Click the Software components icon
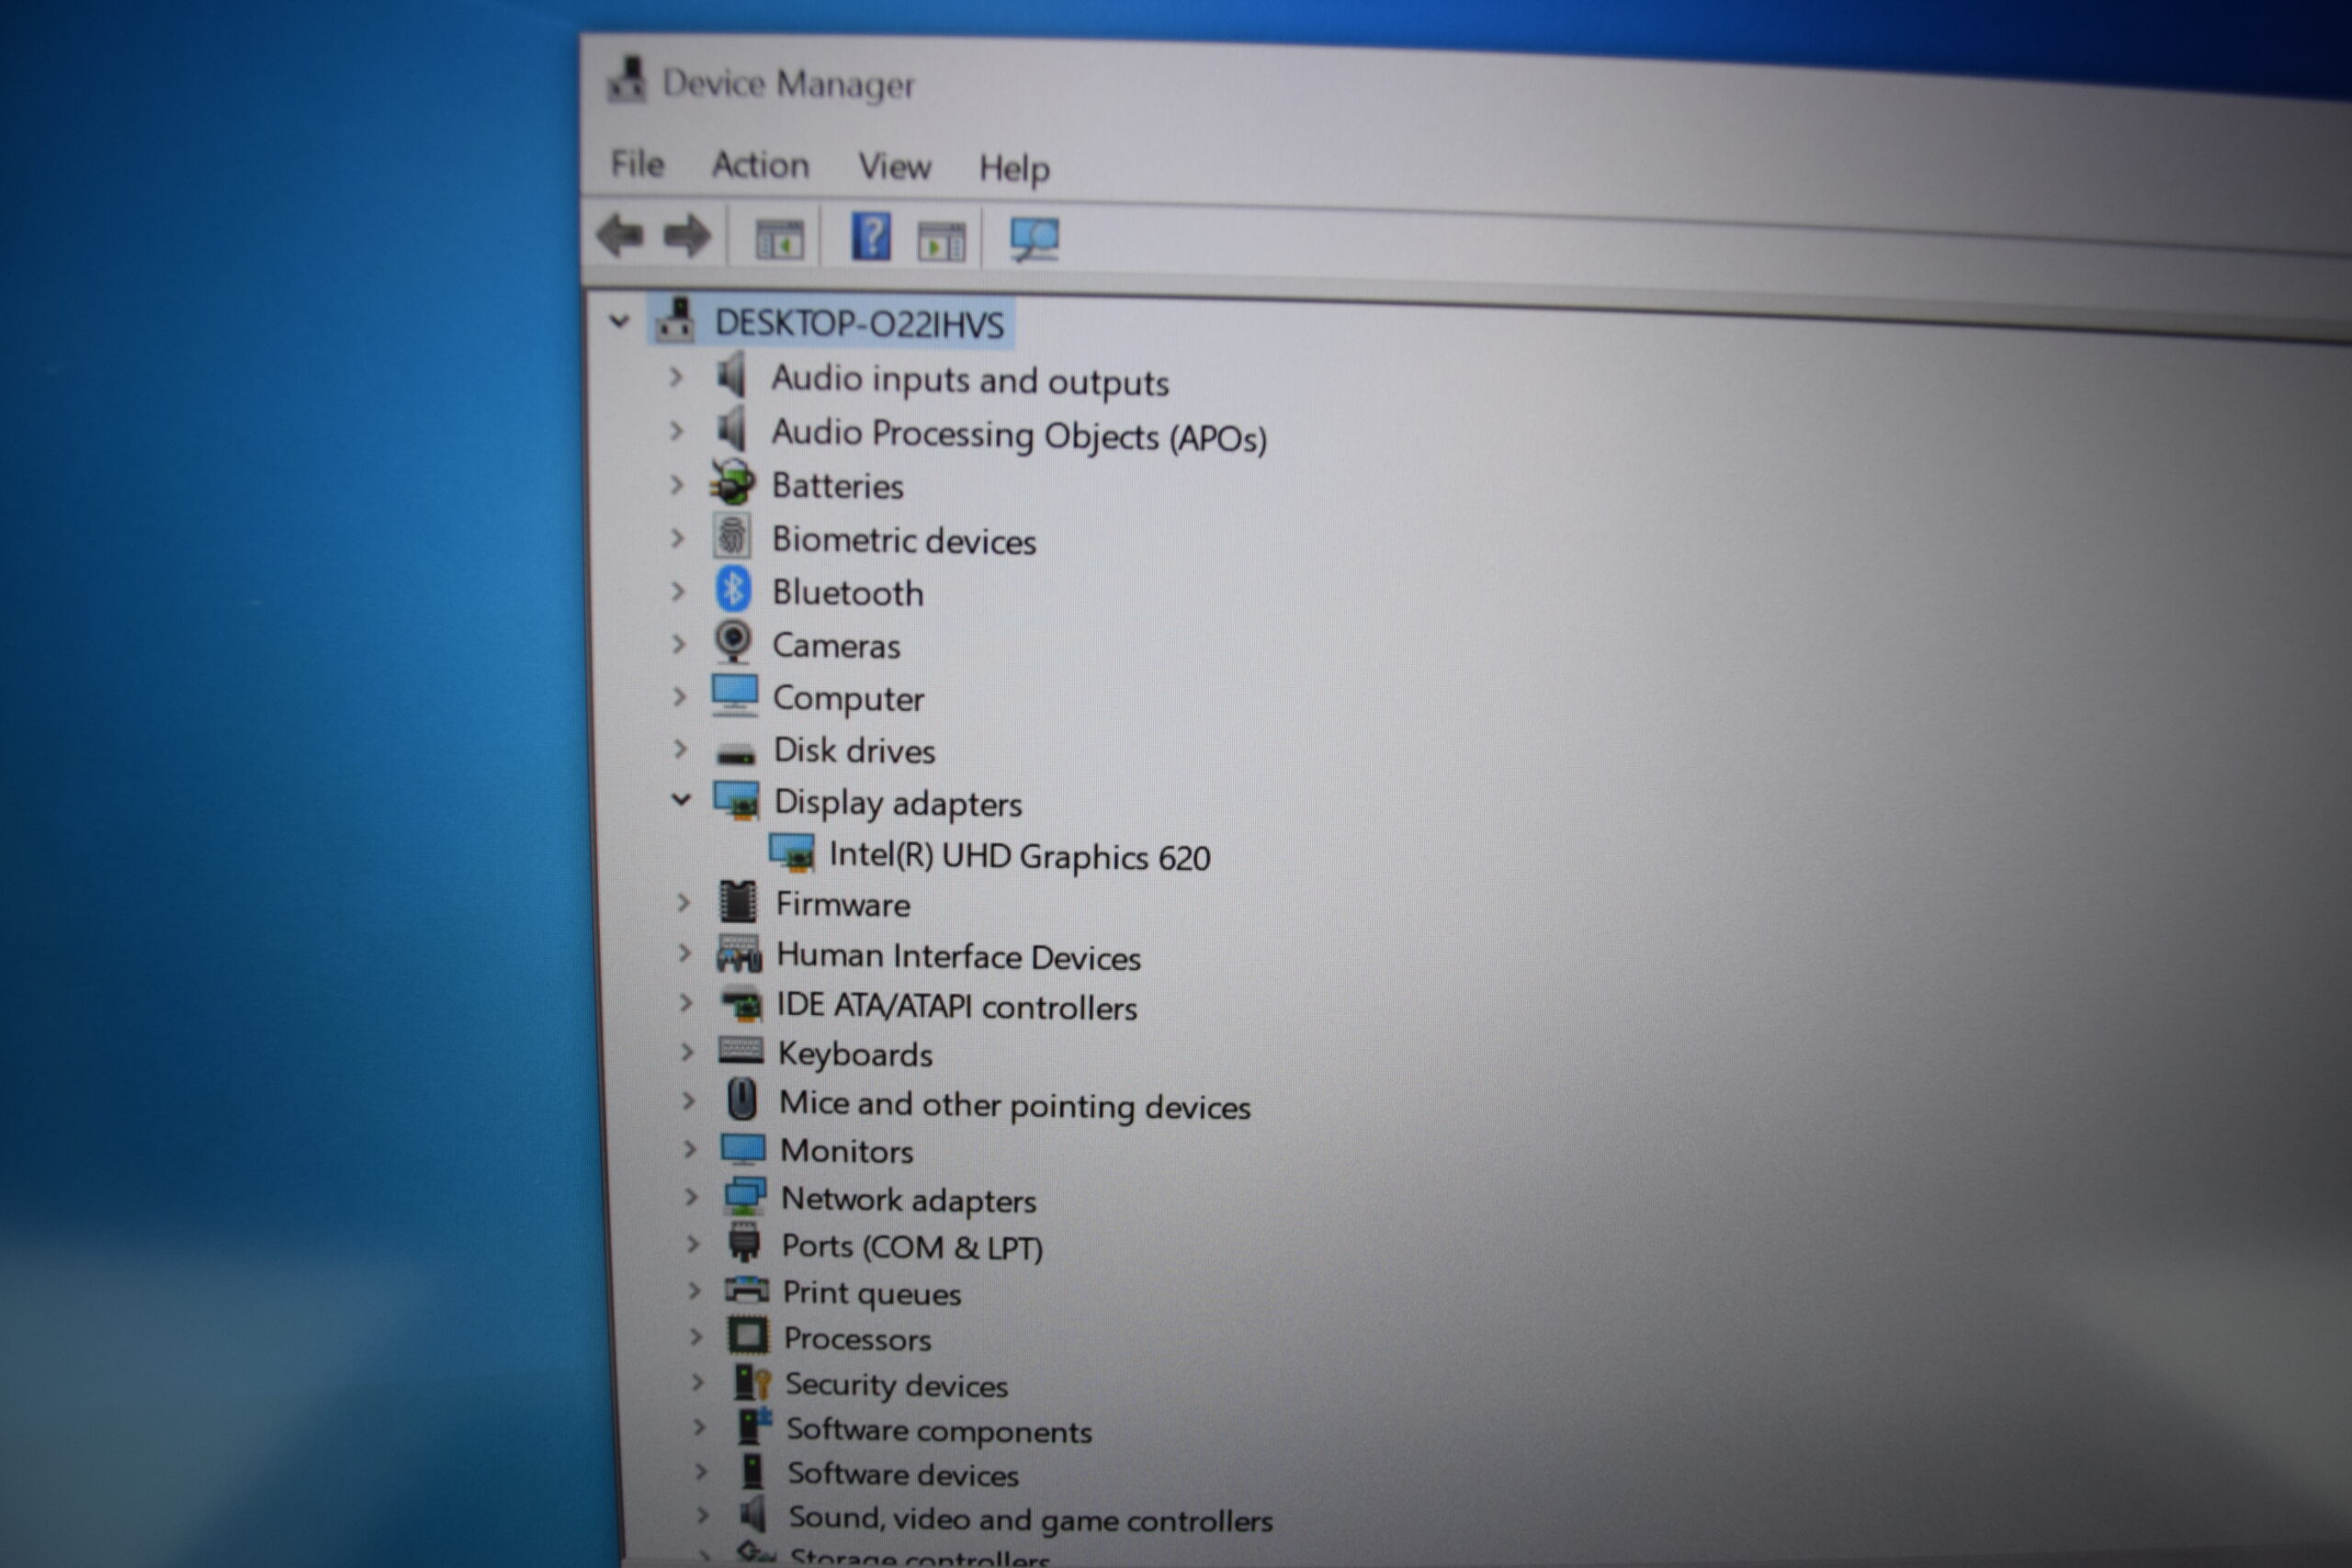The height and width of the screenshot is (1568, 2352). (755, 1426)
